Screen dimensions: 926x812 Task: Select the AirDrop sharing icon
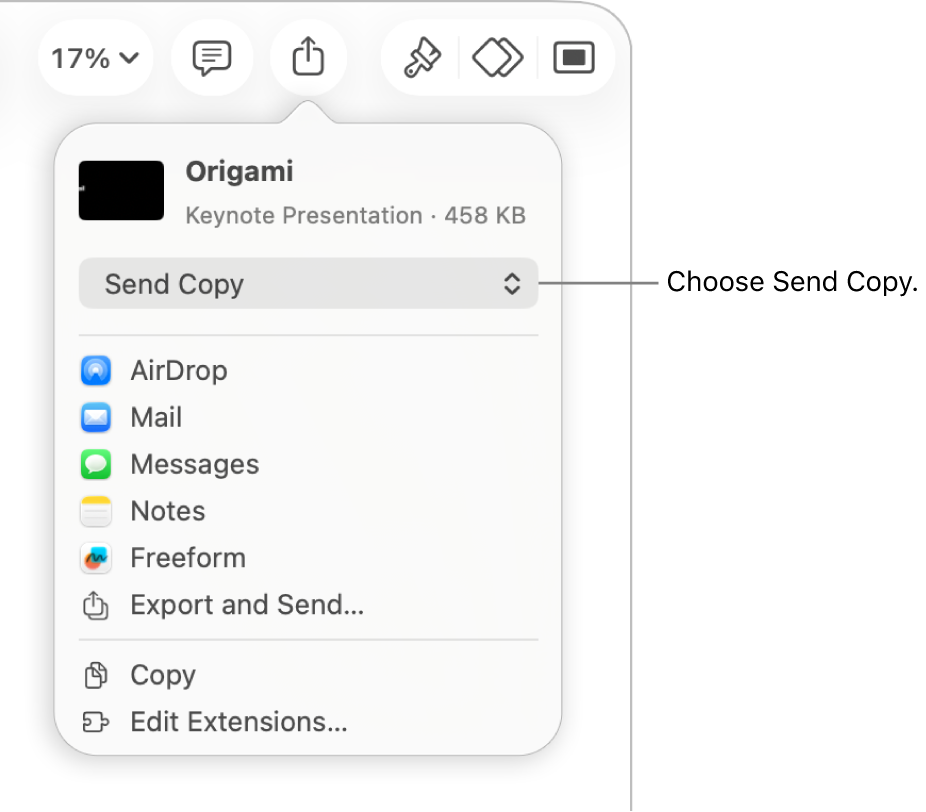coord(95,370)
